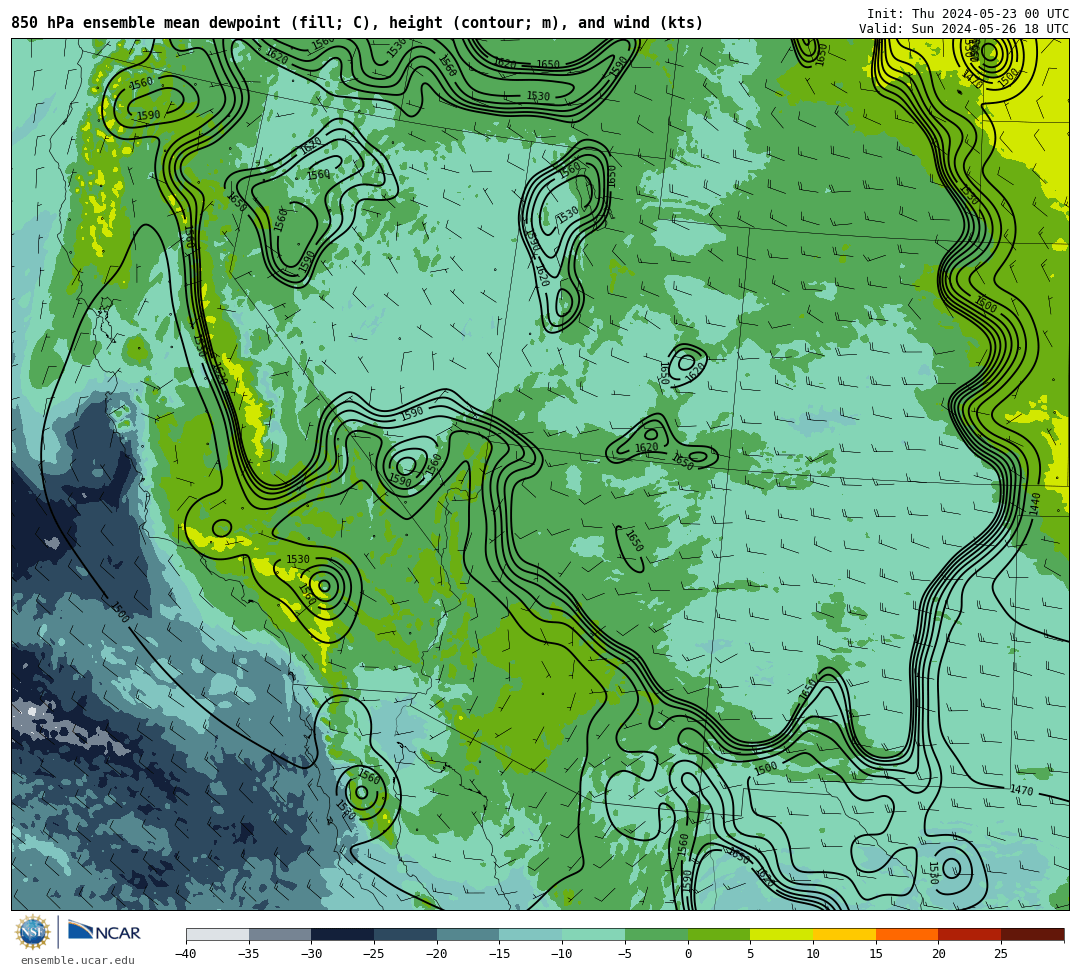The height and width of the screenshot is (973, 1080).
Task: Click the colorbar tick label -25
Action: click(374, 954)
